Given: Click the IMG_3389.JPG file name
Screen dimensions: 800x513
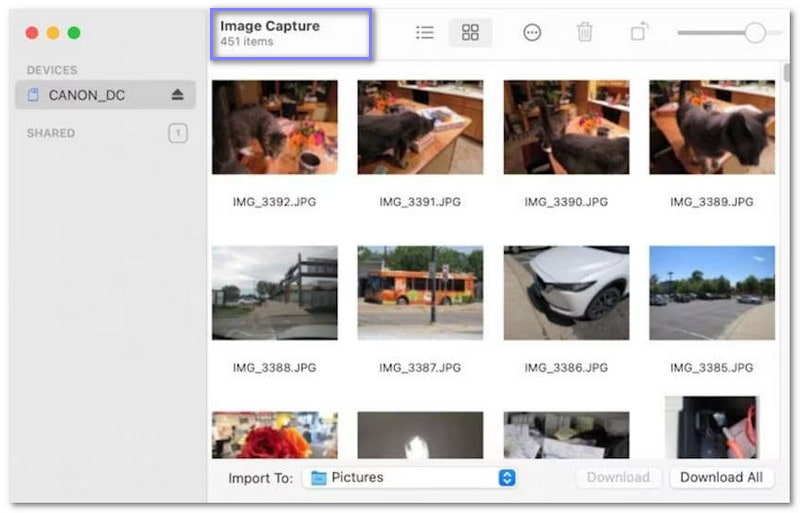Looking at the screenshot, I should 712,202.
